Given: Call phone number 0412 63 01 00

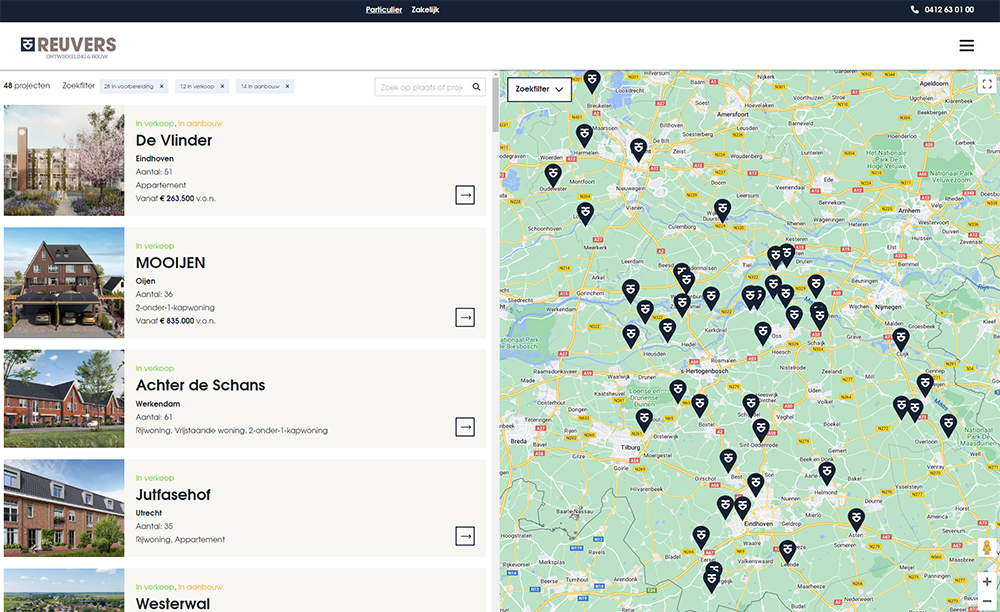Looking at the screenshot, I should click(942, 9).
